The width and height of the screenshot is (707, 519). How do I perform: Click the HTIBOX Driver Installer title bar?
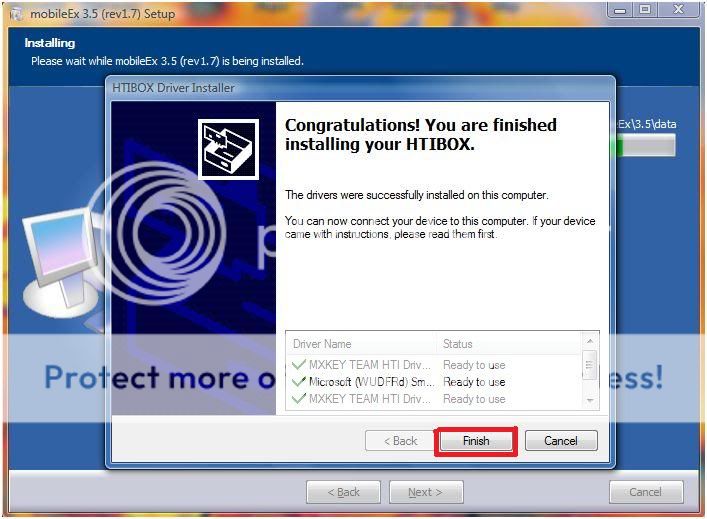click(361, 88)
